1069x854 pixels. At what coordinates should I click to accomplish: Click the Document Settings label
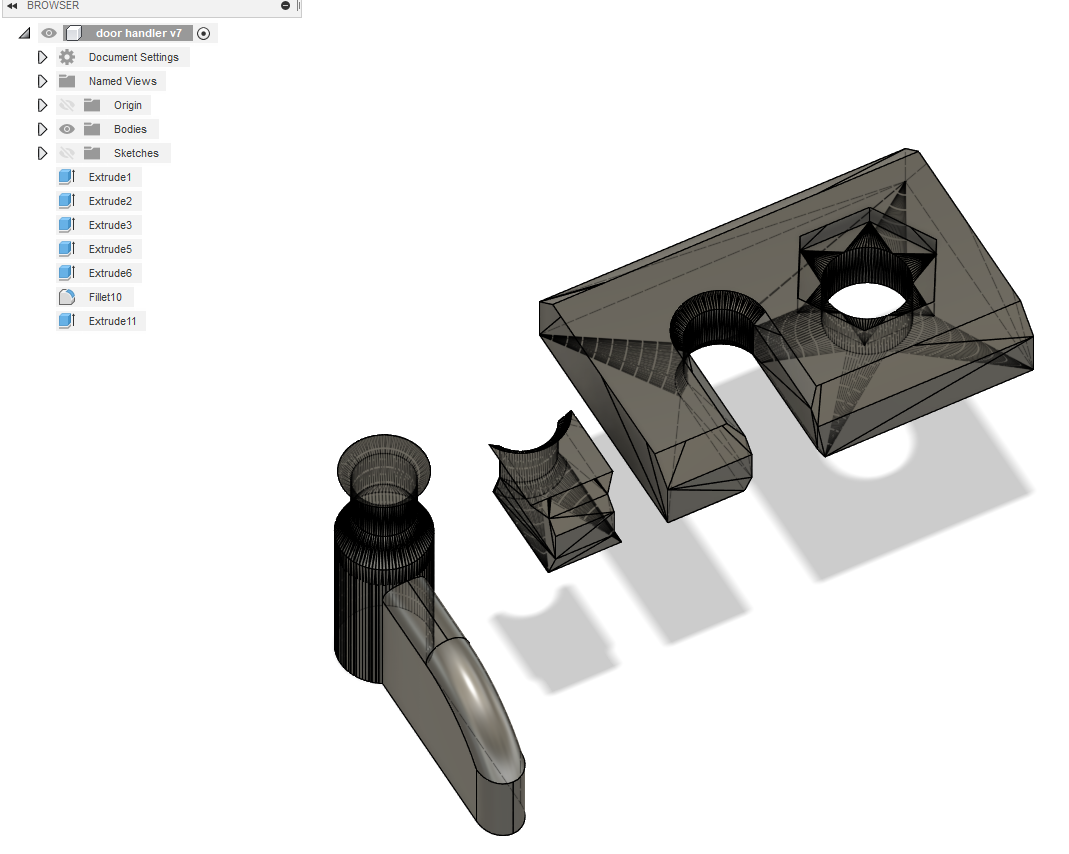pyautogui.click(x=134, y=57)
